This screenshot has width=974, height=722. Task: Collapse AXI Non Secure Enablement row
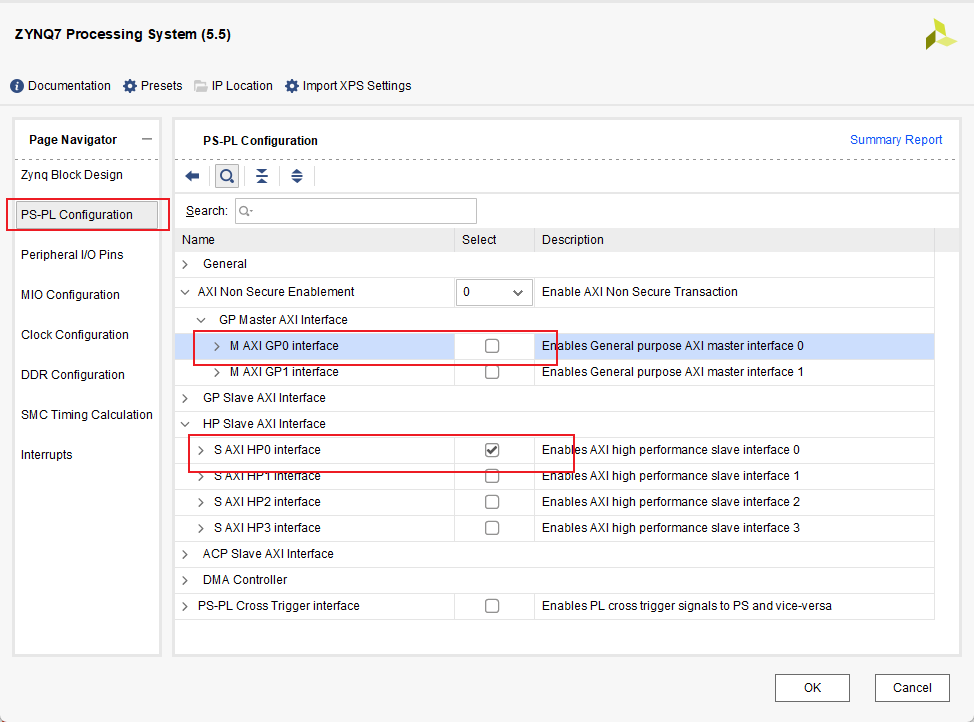tap(185, 292)
